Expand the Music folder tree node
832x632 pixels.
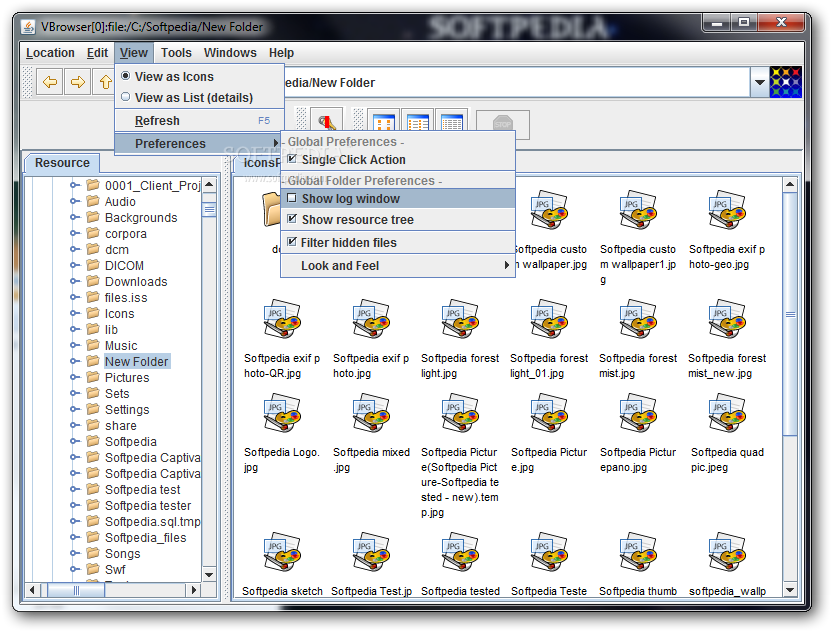click(75, 345)
